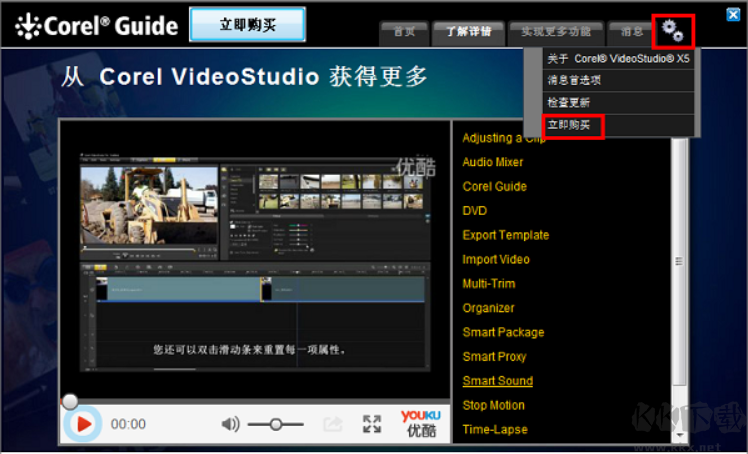Open the 消息 tab
Screen dimensions: 748x454
tap(632, 31)
